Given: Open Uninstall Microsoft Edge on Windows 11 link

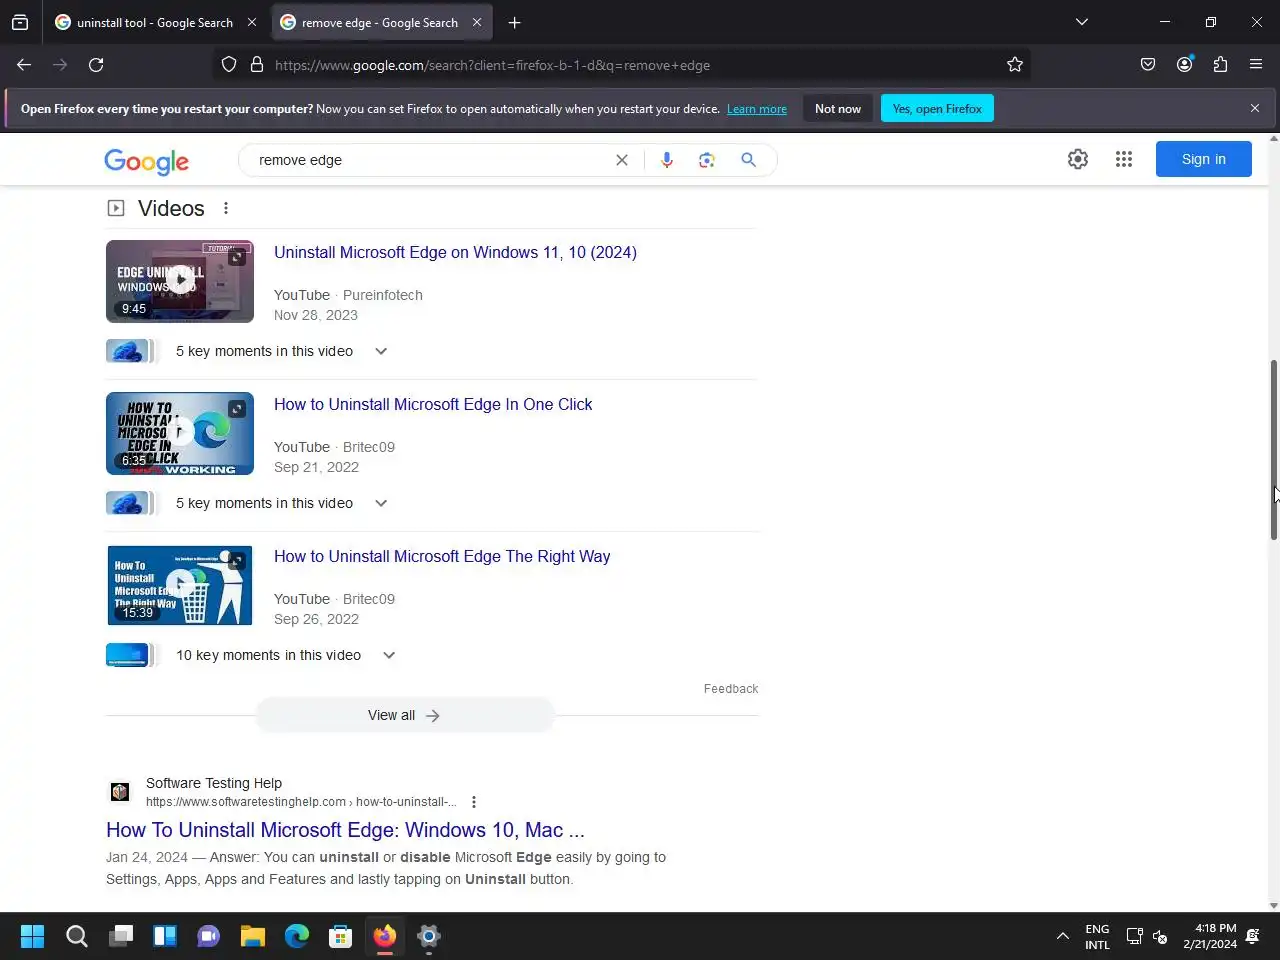Looking at the screenshot, I should tap(455, 252).
